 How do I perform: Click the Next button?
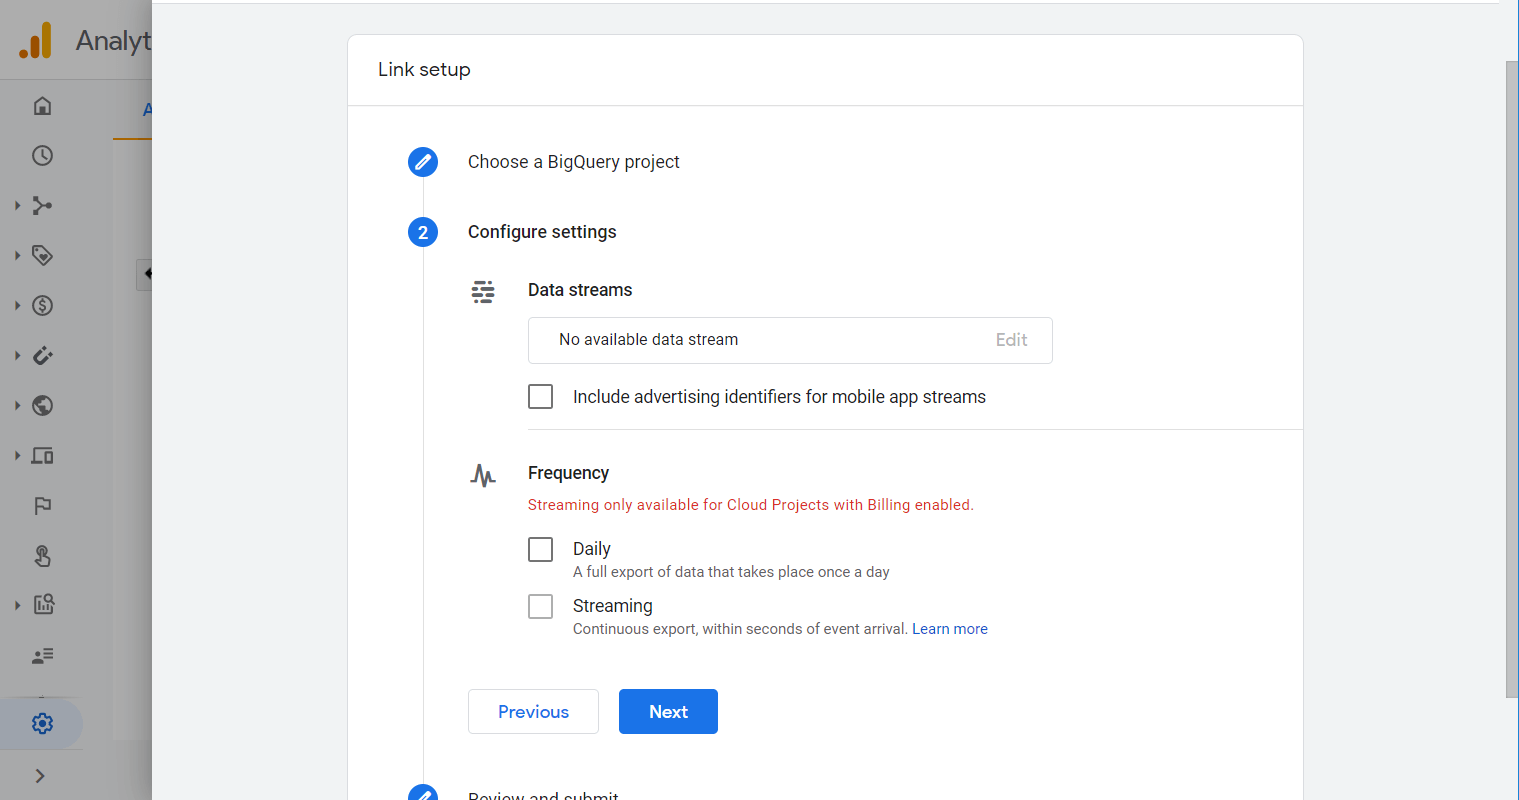[668, 712]
